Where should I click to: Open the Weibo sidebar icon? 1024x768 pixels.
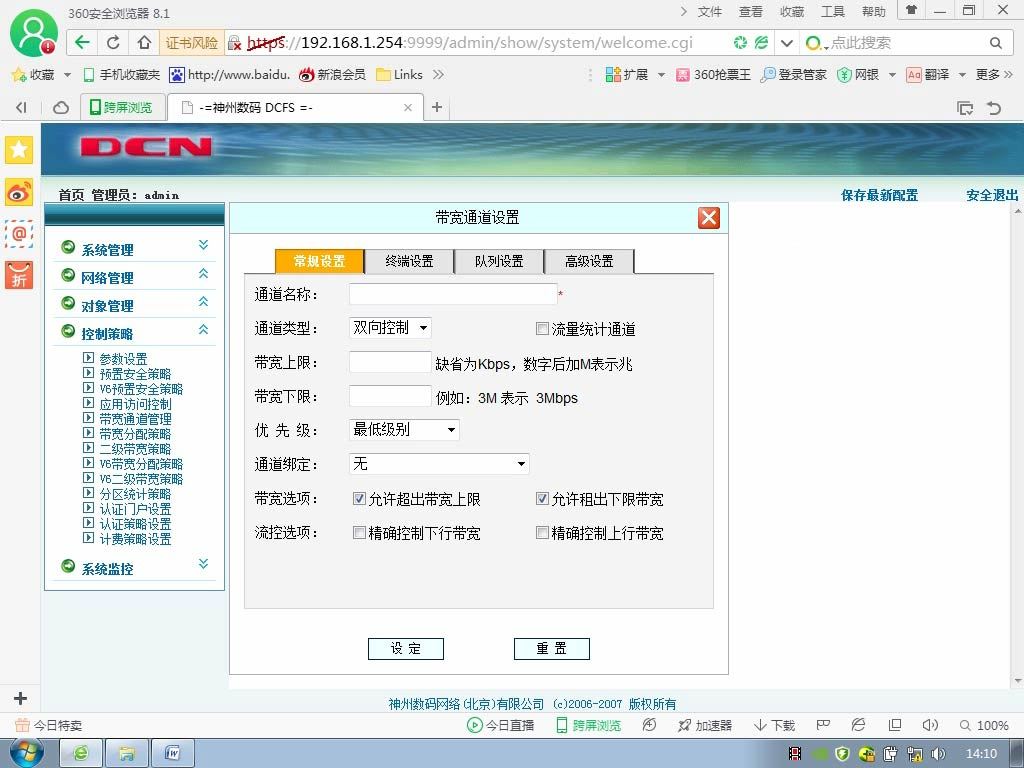tap(19, 193)
